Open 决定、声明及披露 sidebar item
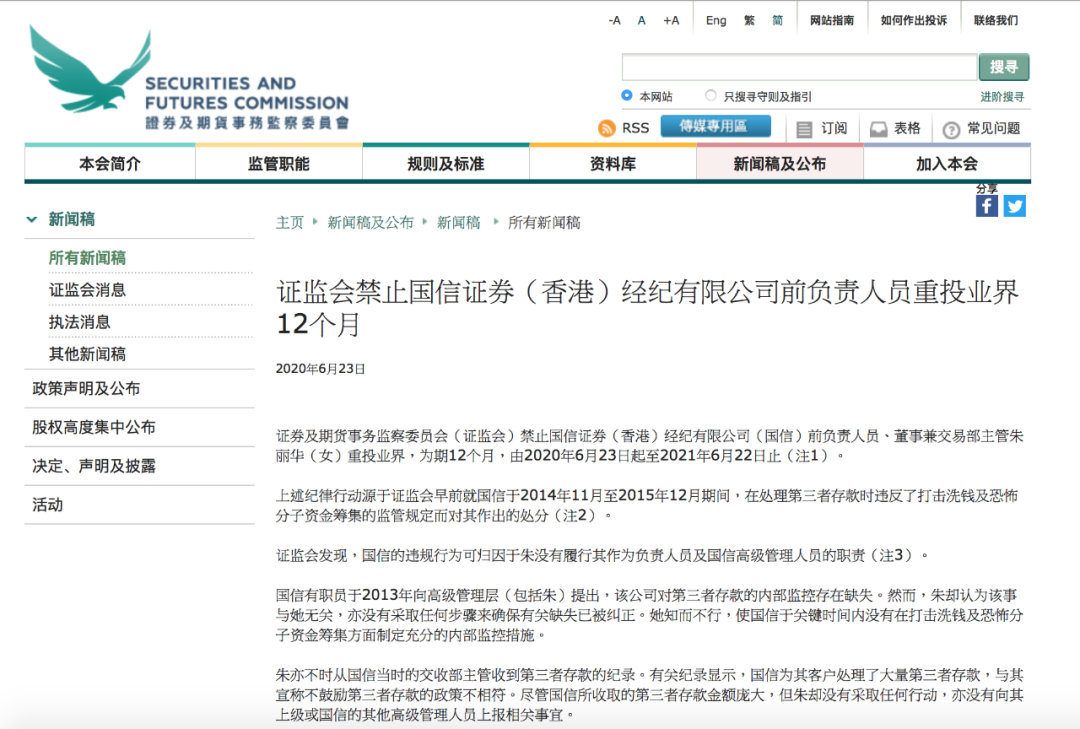Image resolution: width=1080 pixels, height=729 pixels. coord(94,466)
